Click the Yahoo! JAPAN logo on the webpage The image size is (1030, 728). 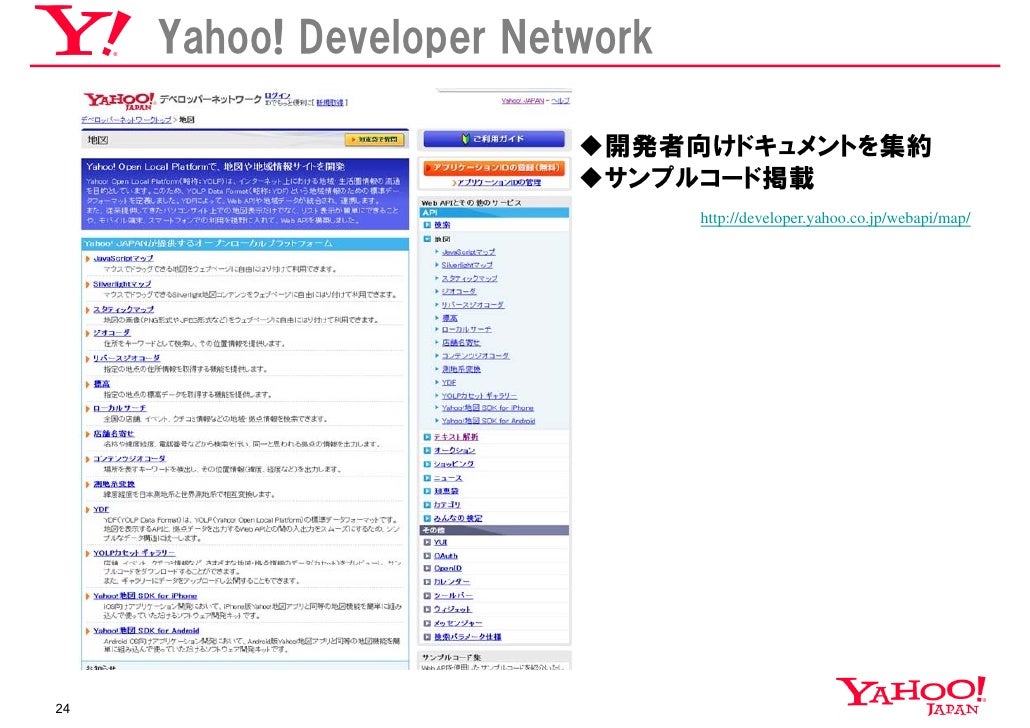pyautogui.click(x=119, y=101)
